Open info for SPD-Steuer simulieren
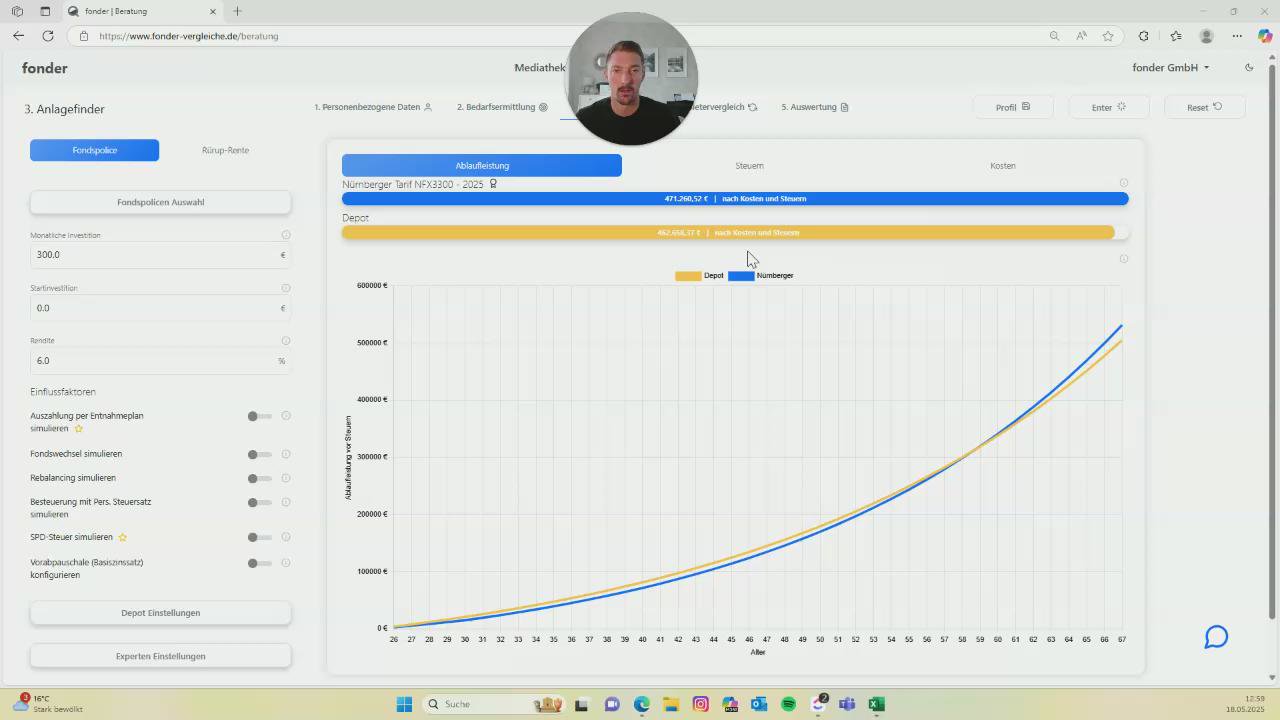The height and width of the screenshot is (720, 1280). tap(286, 537)
